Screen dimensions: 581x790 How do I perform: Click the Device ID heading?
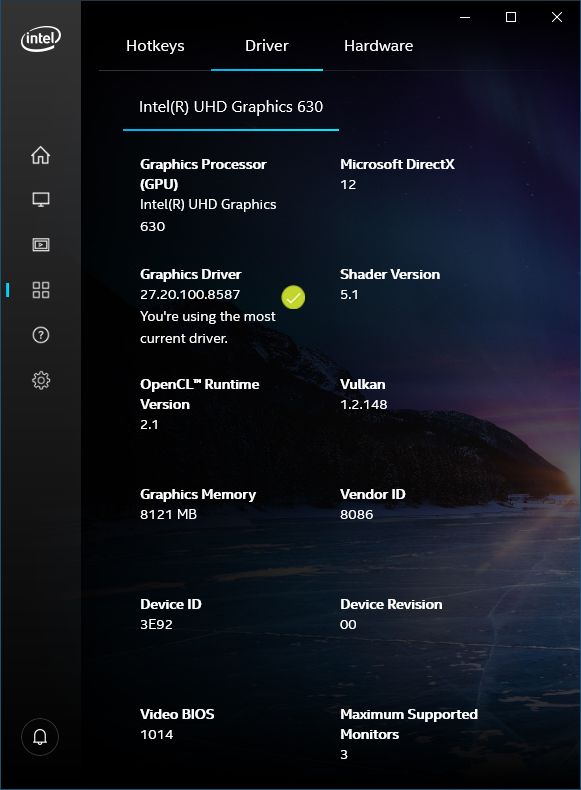point(171,604)
